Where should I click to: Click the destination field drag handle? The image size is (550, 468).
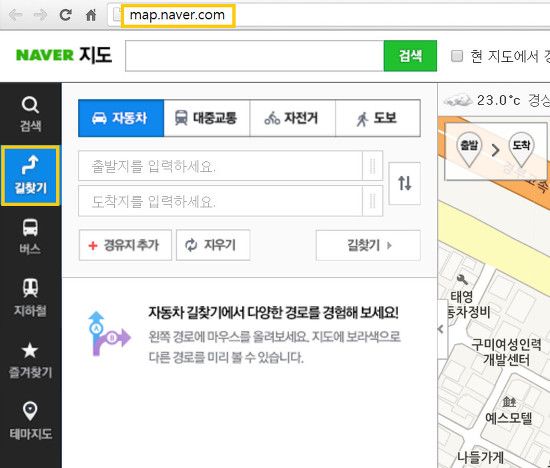pos(373,201)
